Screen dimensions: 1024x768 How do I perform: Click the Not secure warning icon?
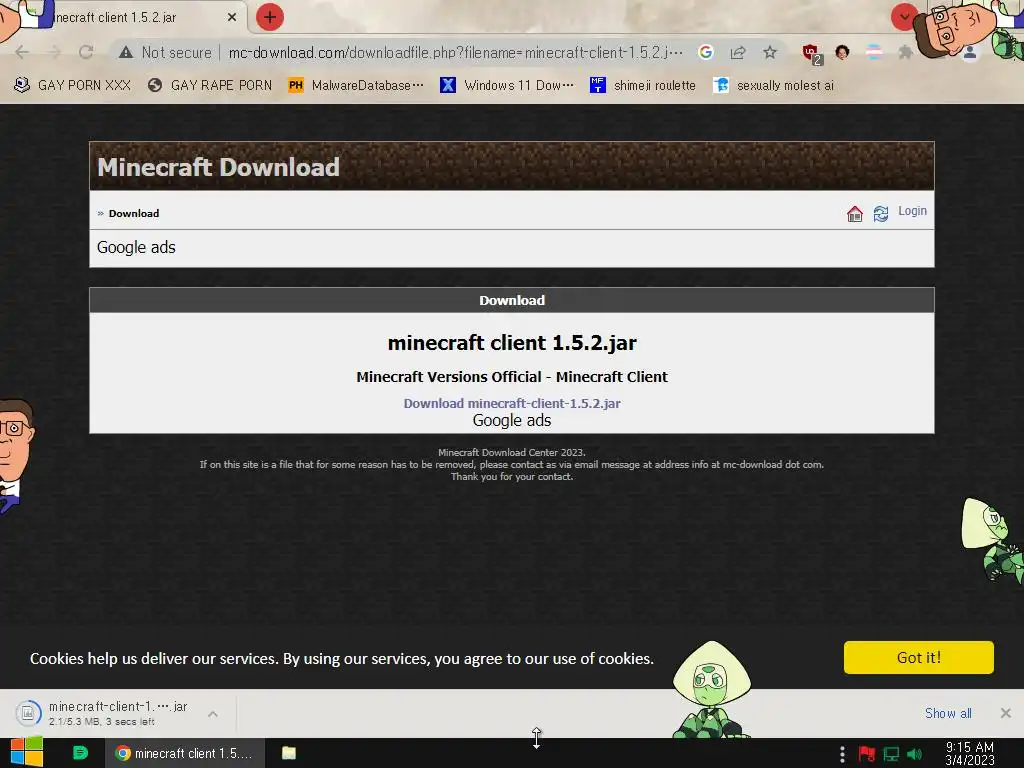[126, 52]
